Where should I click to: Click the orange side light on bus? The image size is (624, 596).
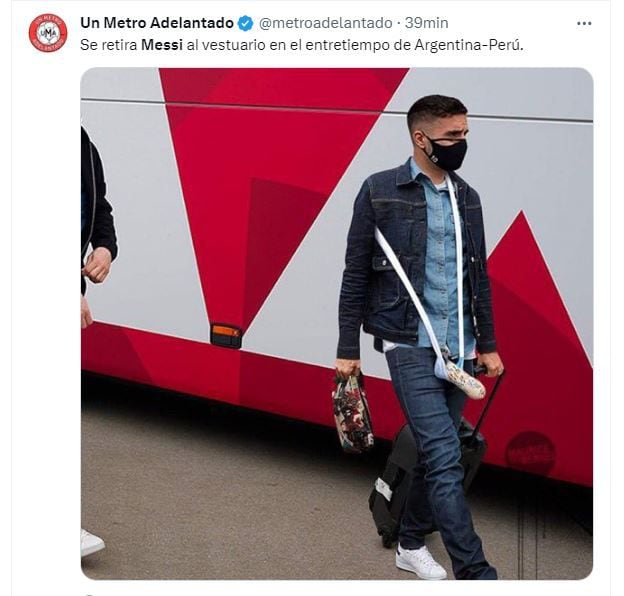coord(226,334)
